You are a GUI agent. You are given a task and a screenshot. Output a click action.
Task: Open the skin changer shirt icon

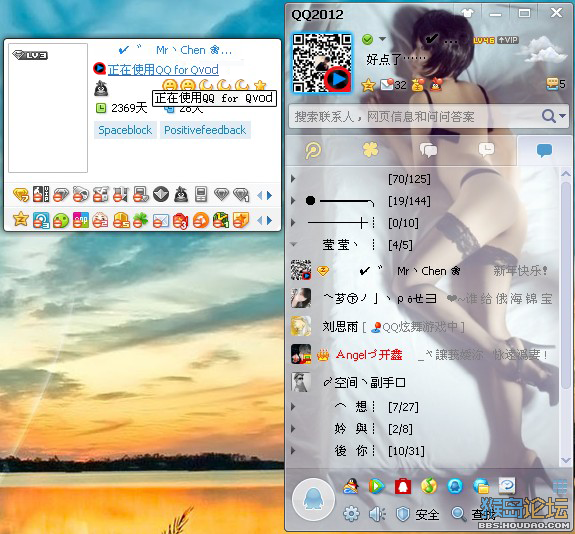point(467,14)
